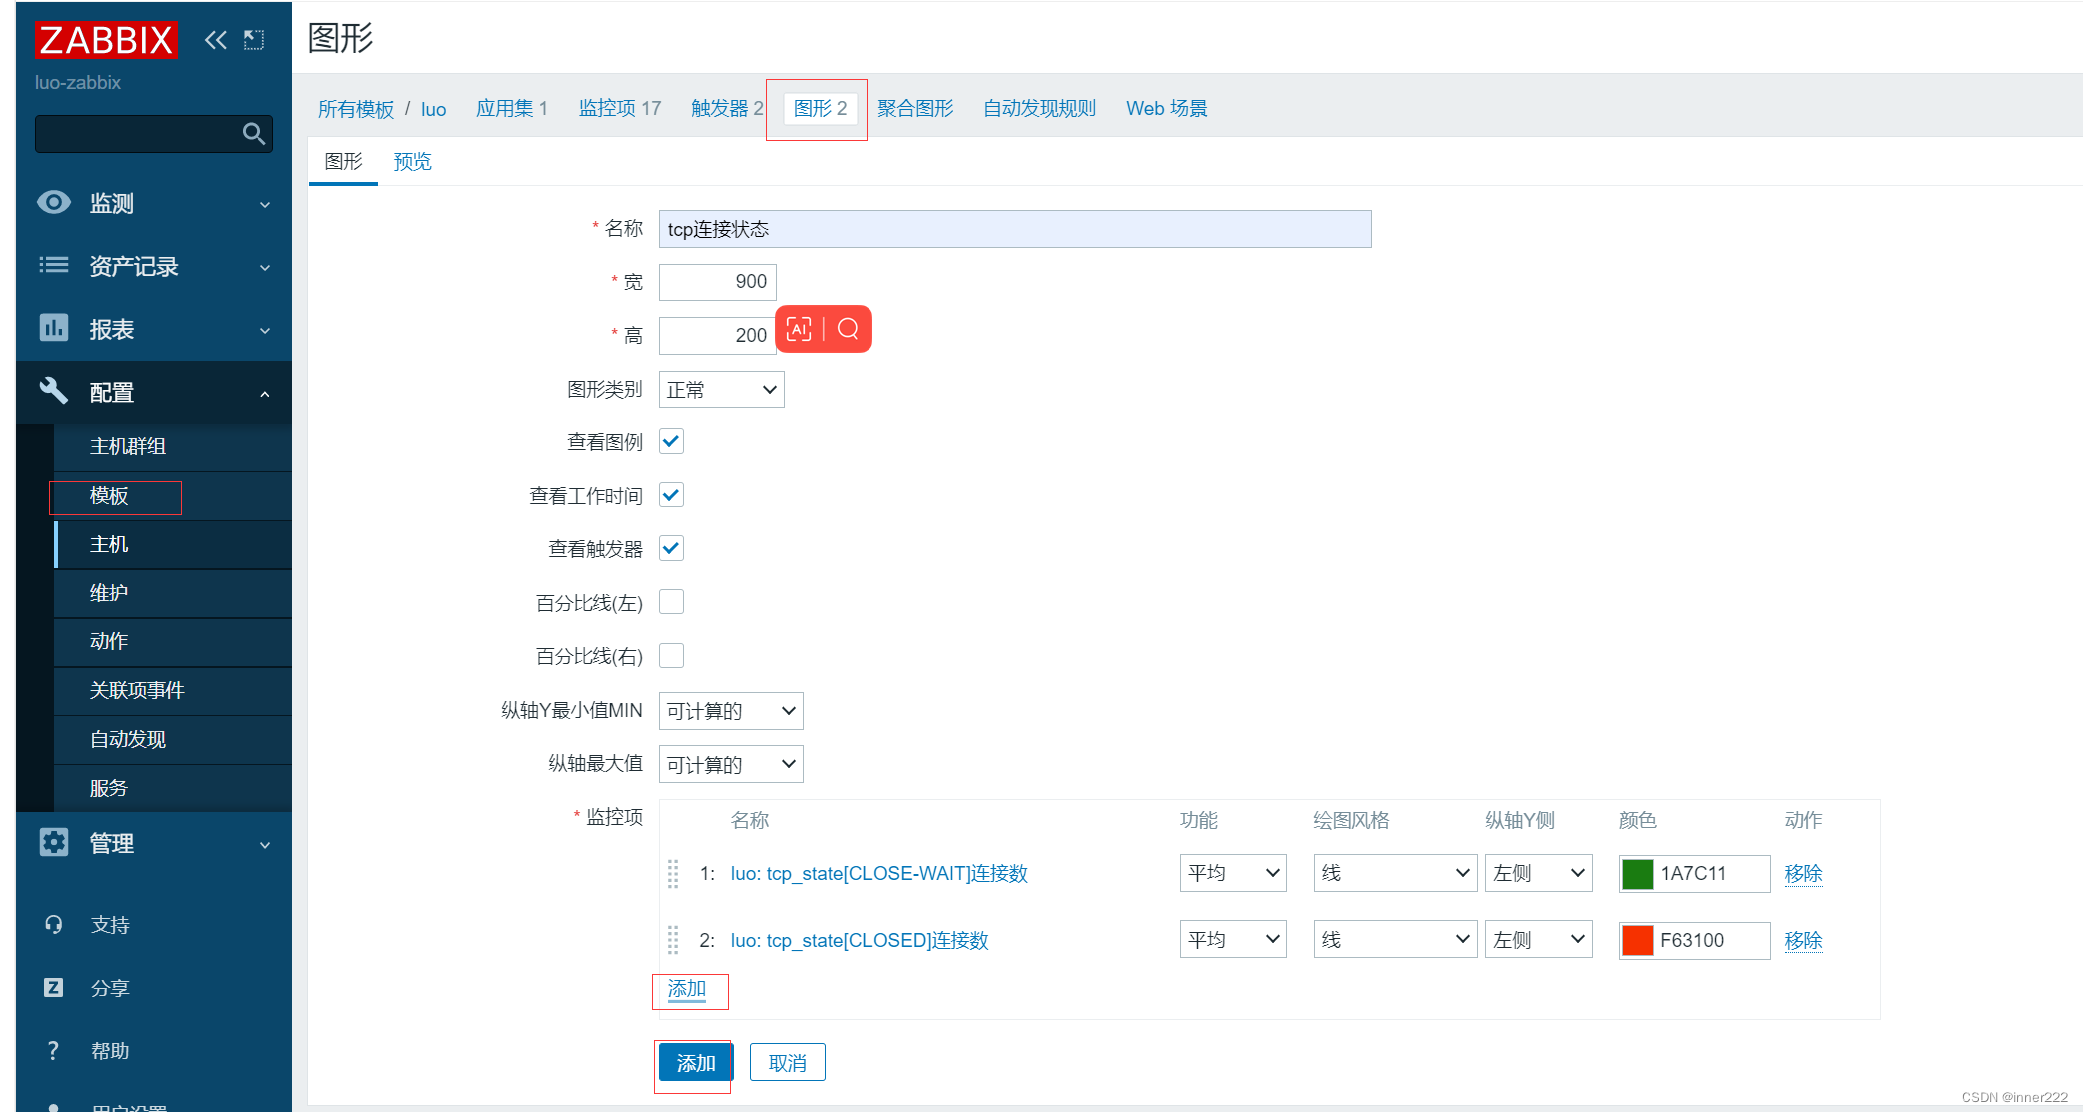This screenshot has width=2083, height=1112.
Task: Open the 应用集 1 navigation tab
Action: (x=512, y=108)
